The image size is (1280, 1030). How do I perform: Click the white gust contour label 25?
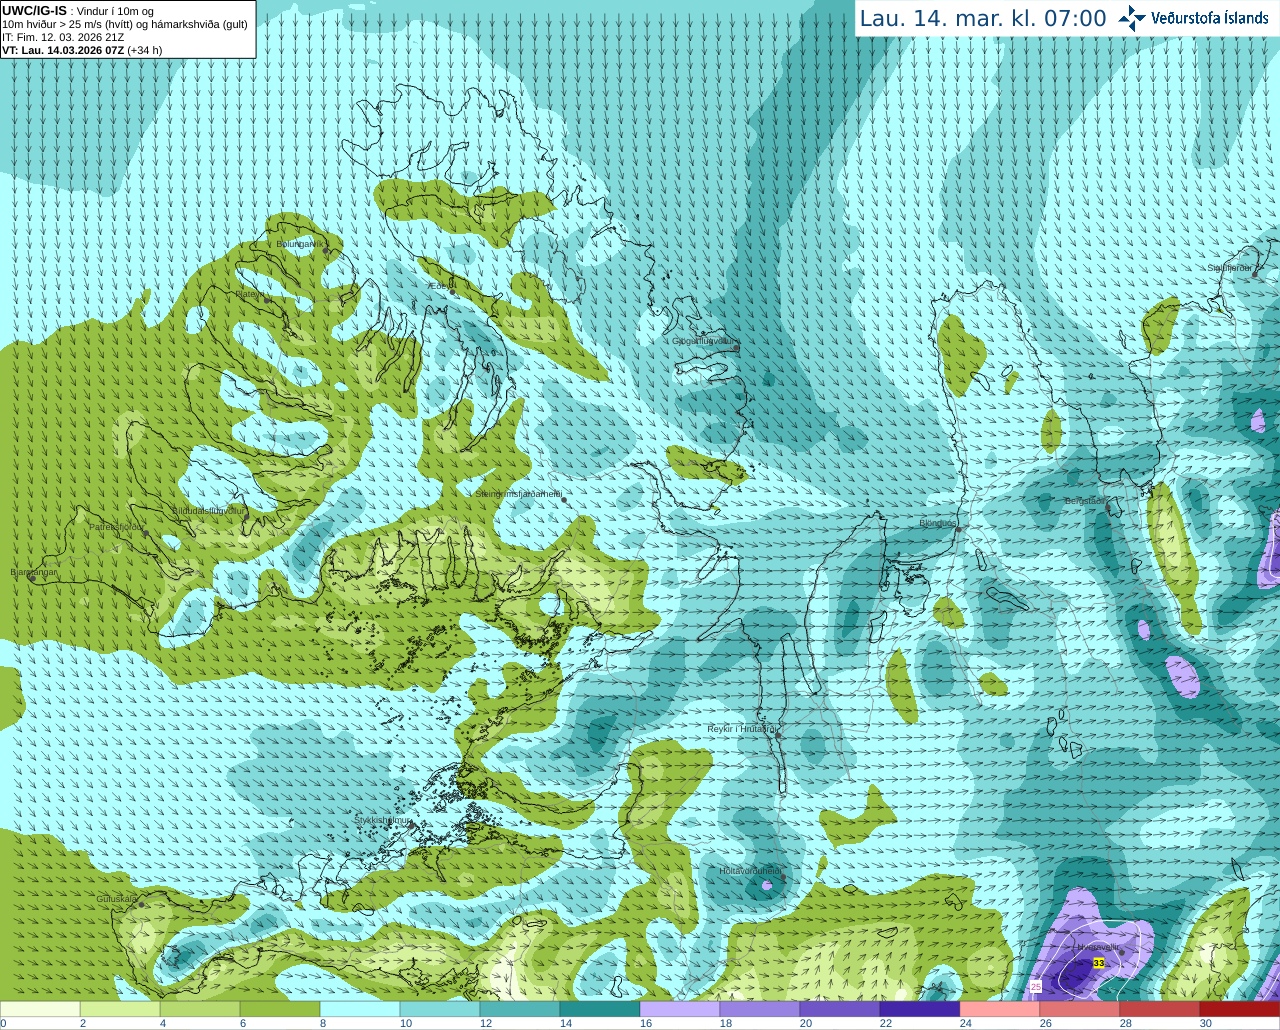point(1035,987)
